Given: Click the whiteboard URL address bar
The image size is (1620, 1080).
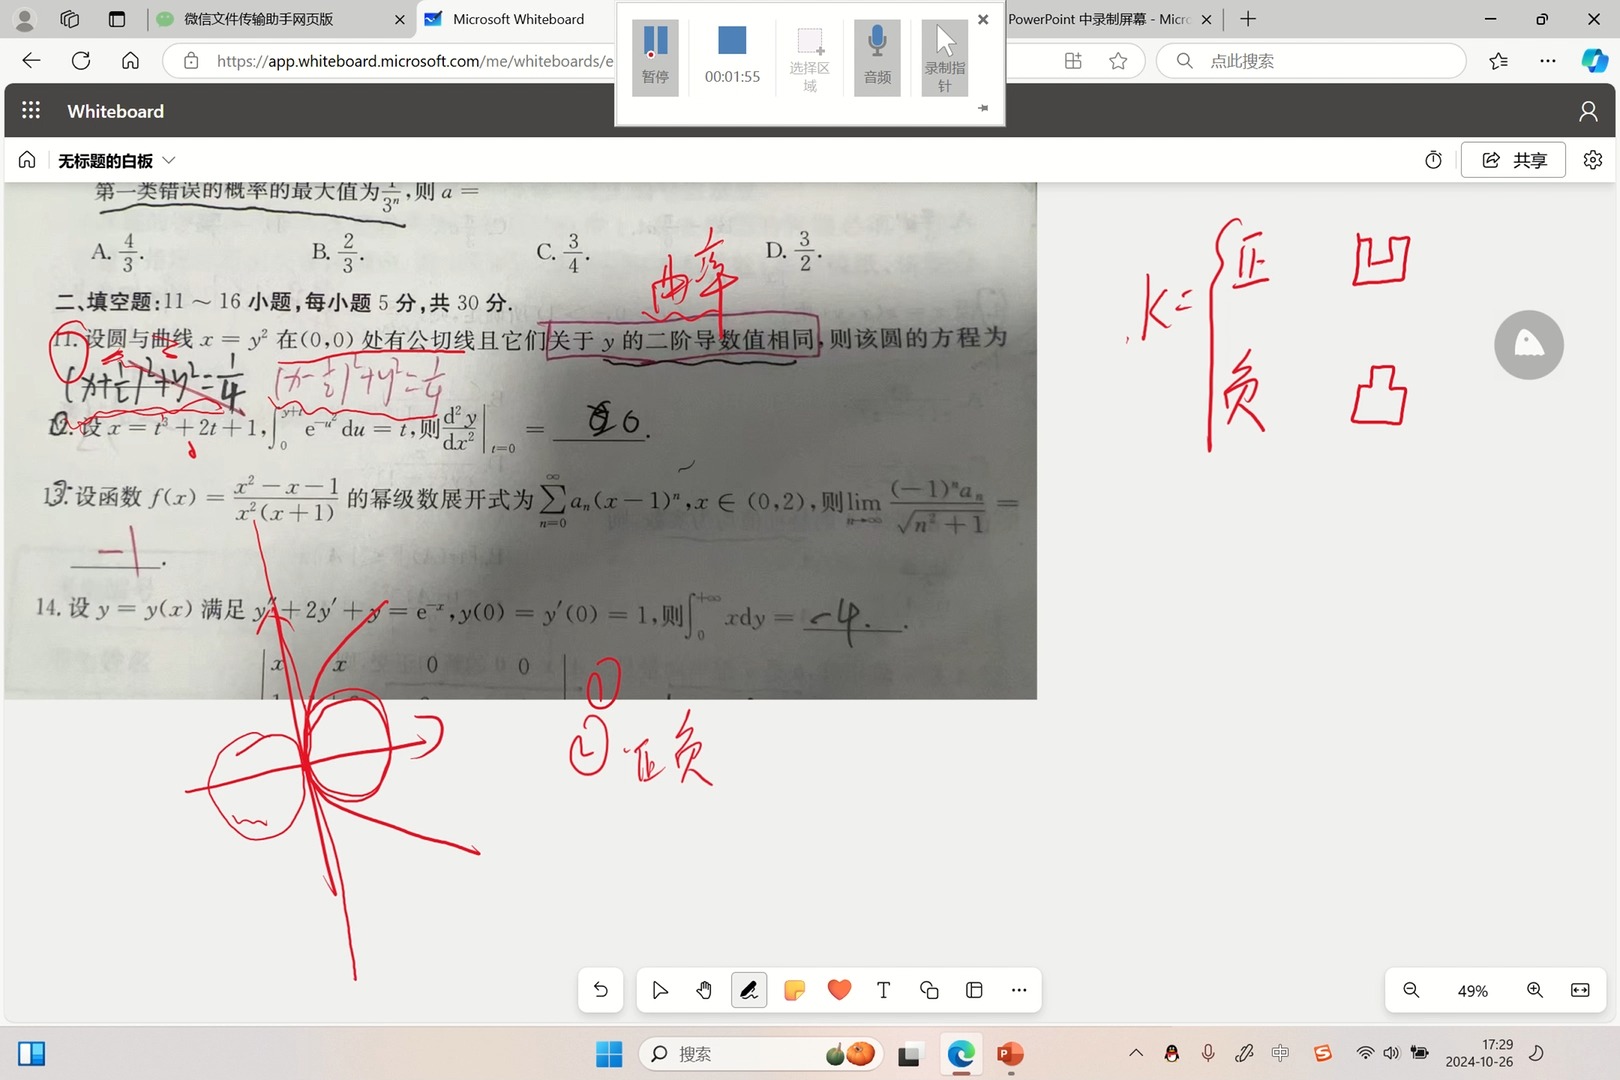Looking at the screenshot, I should tap(414, 61).
